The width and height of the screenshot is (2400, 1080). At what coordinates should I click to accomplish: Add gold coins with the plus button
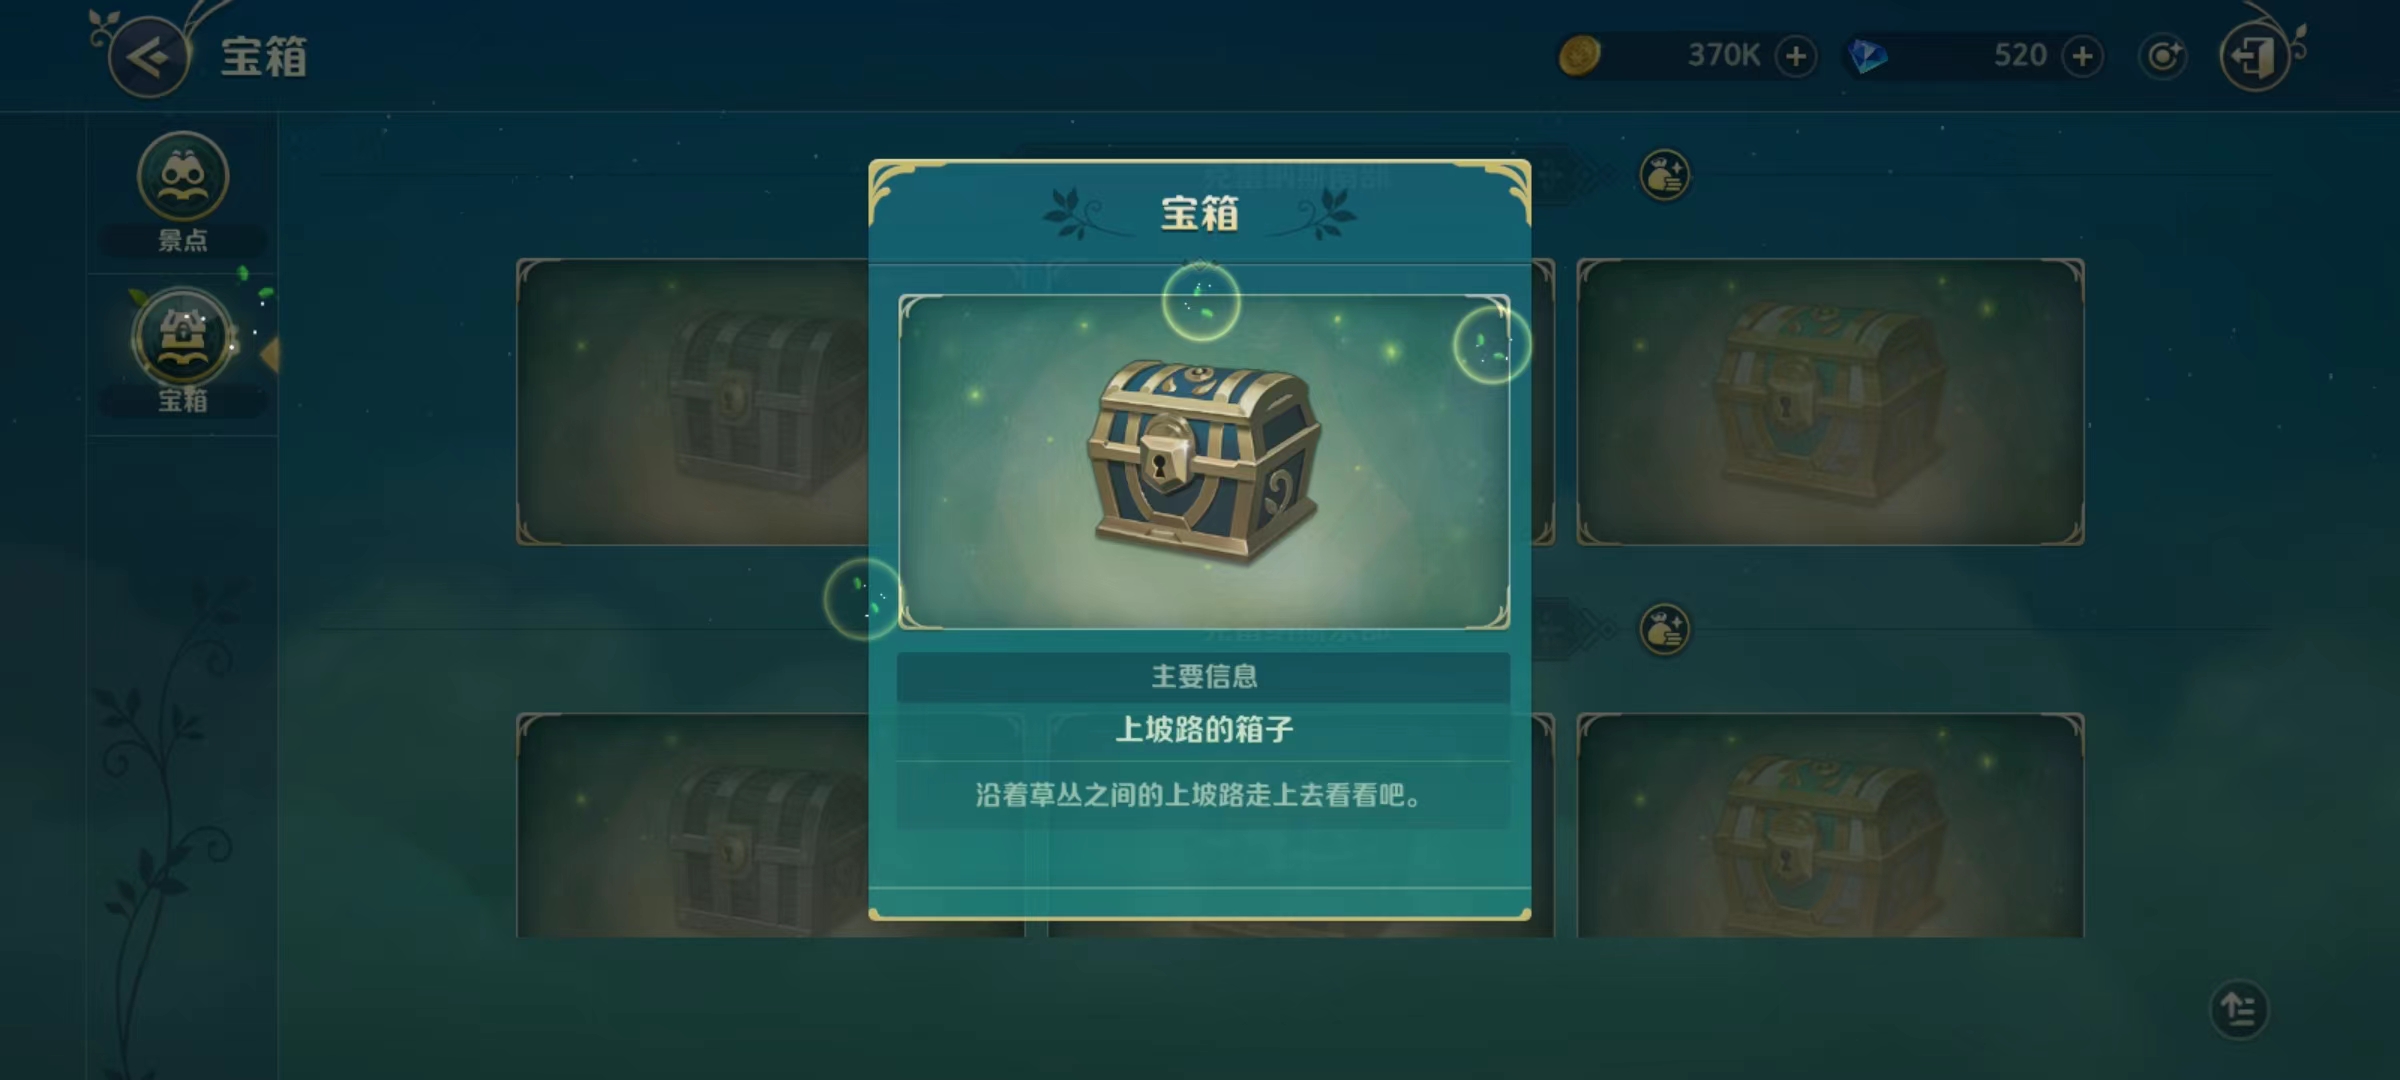[1796, 56]
